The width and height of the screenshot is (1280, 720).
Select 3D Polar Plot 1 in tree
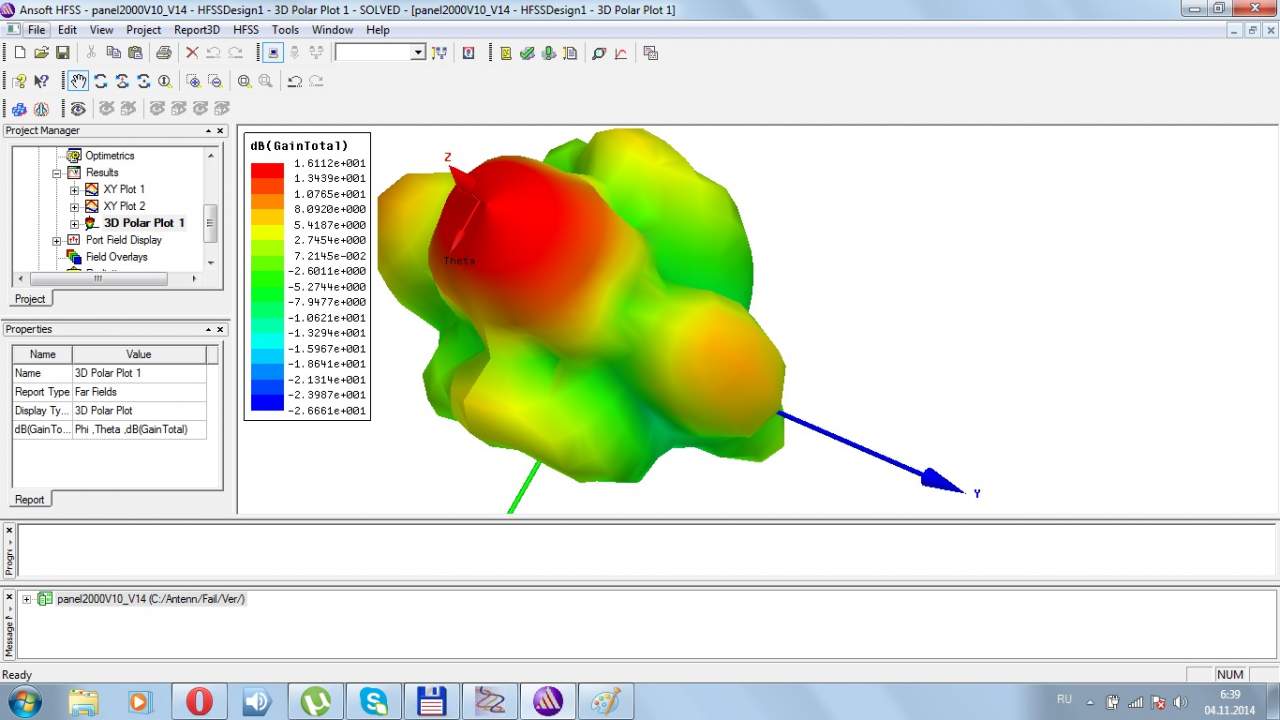point(144,223)
